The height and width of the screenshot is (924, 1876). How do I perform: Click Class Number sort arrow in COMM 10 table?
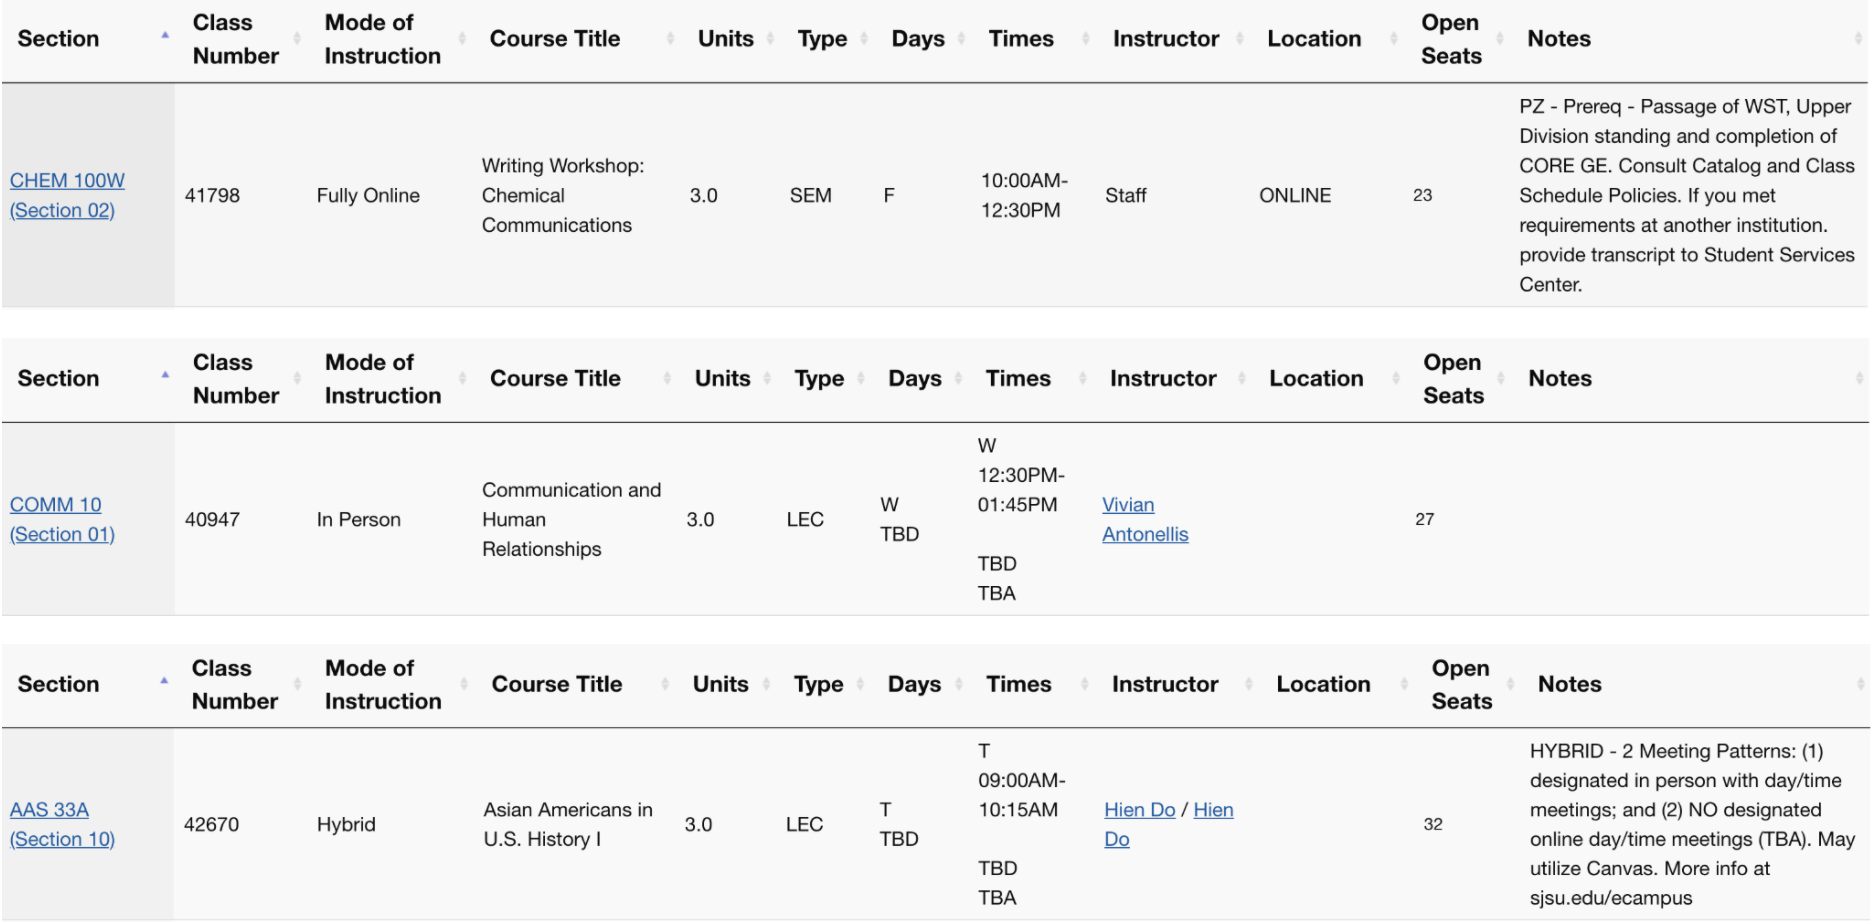coord(297,379)
